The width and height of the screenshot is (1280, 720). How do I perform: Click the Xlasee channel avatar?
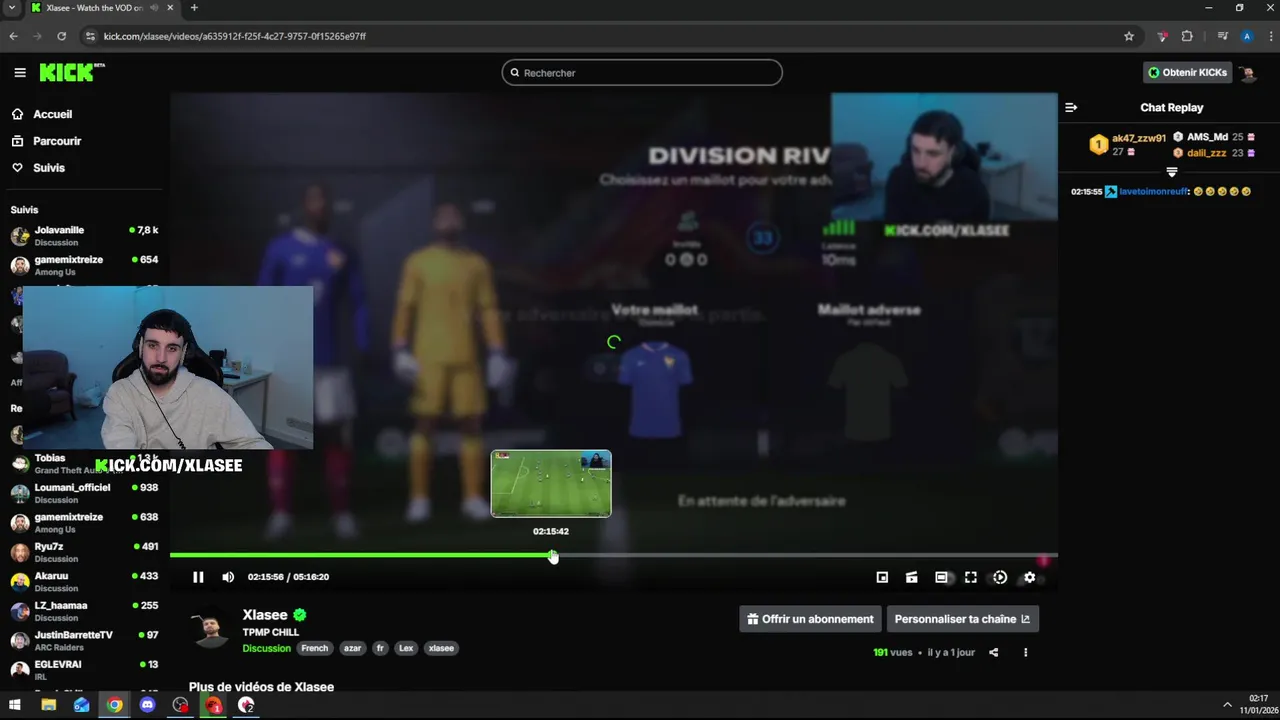click(211, 627)
